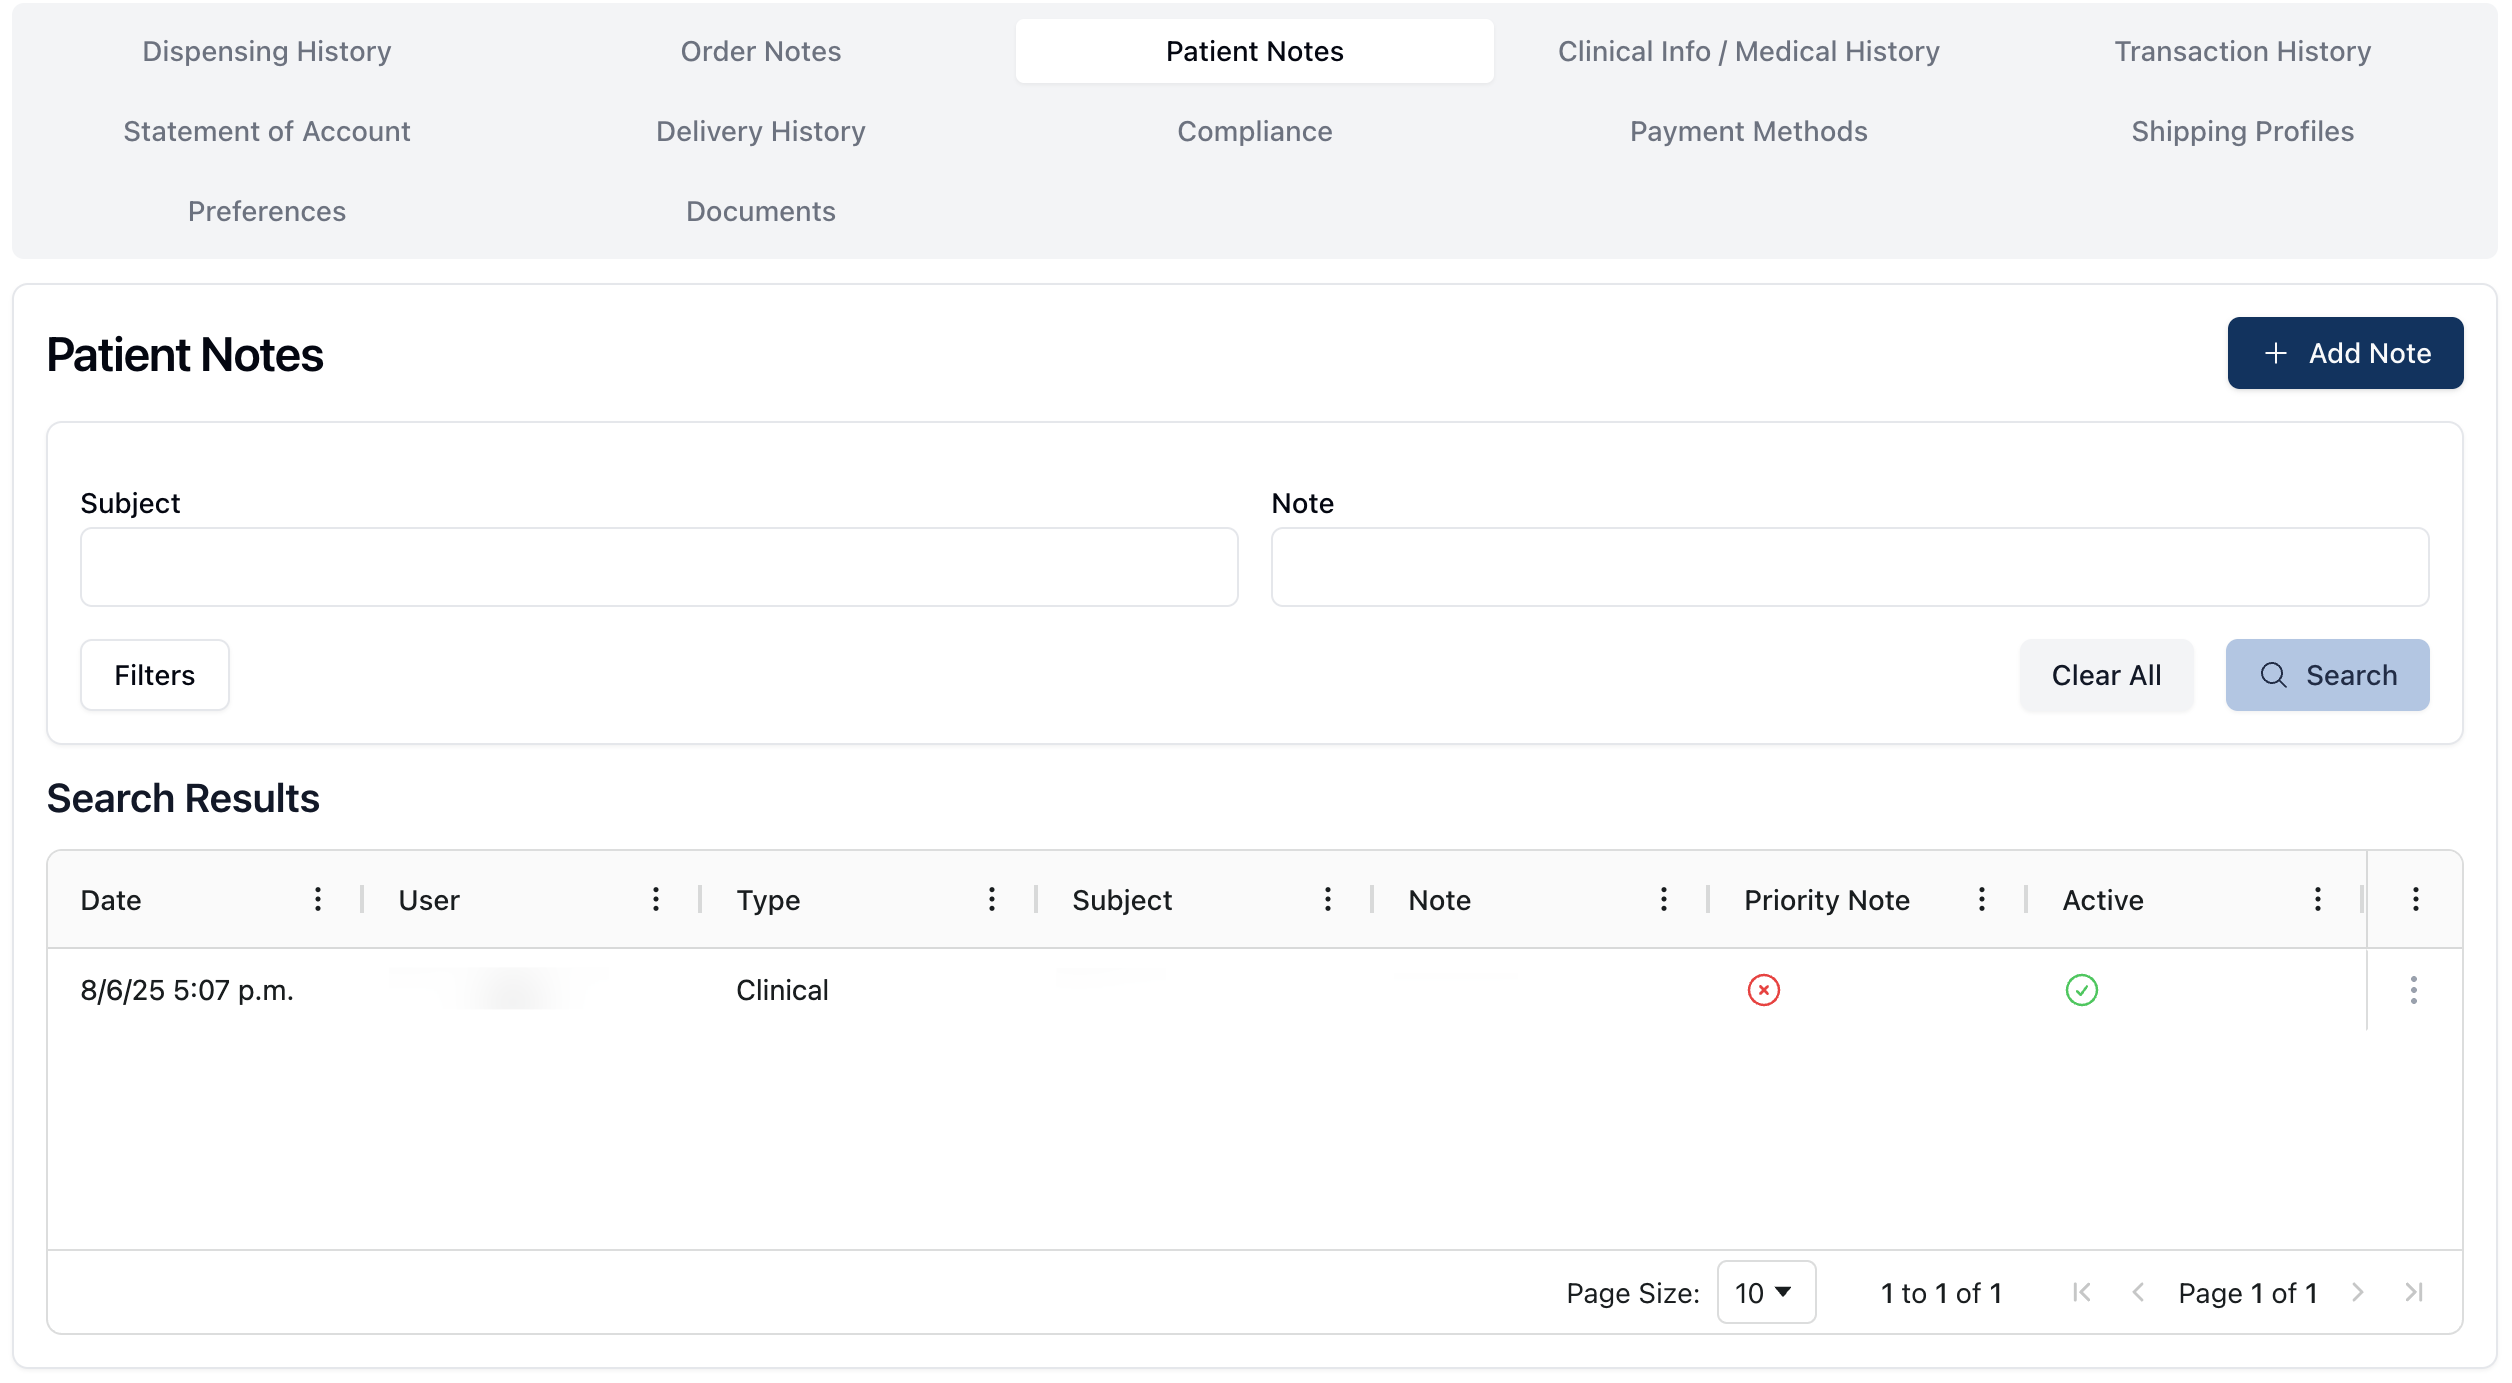Image resolution: width=2512 pixels, height=1383 pixels.
Task: Expand the Filters panel
Action: [x=154, y=675]
